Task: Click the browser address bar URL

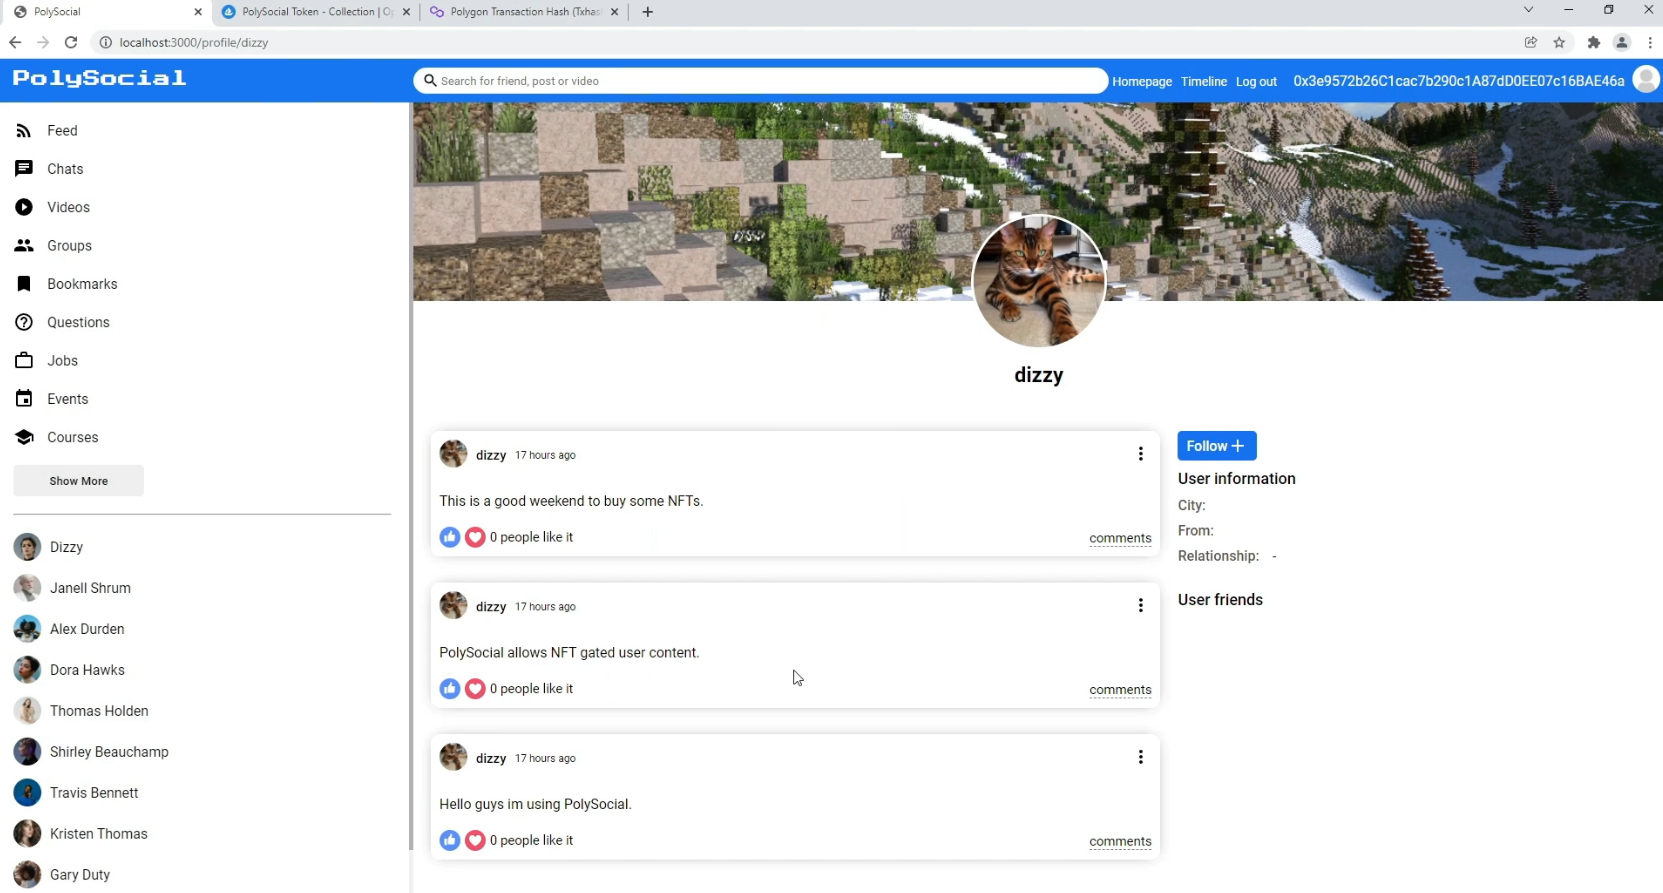Action: pyautogui.click(x=194, y=42)
